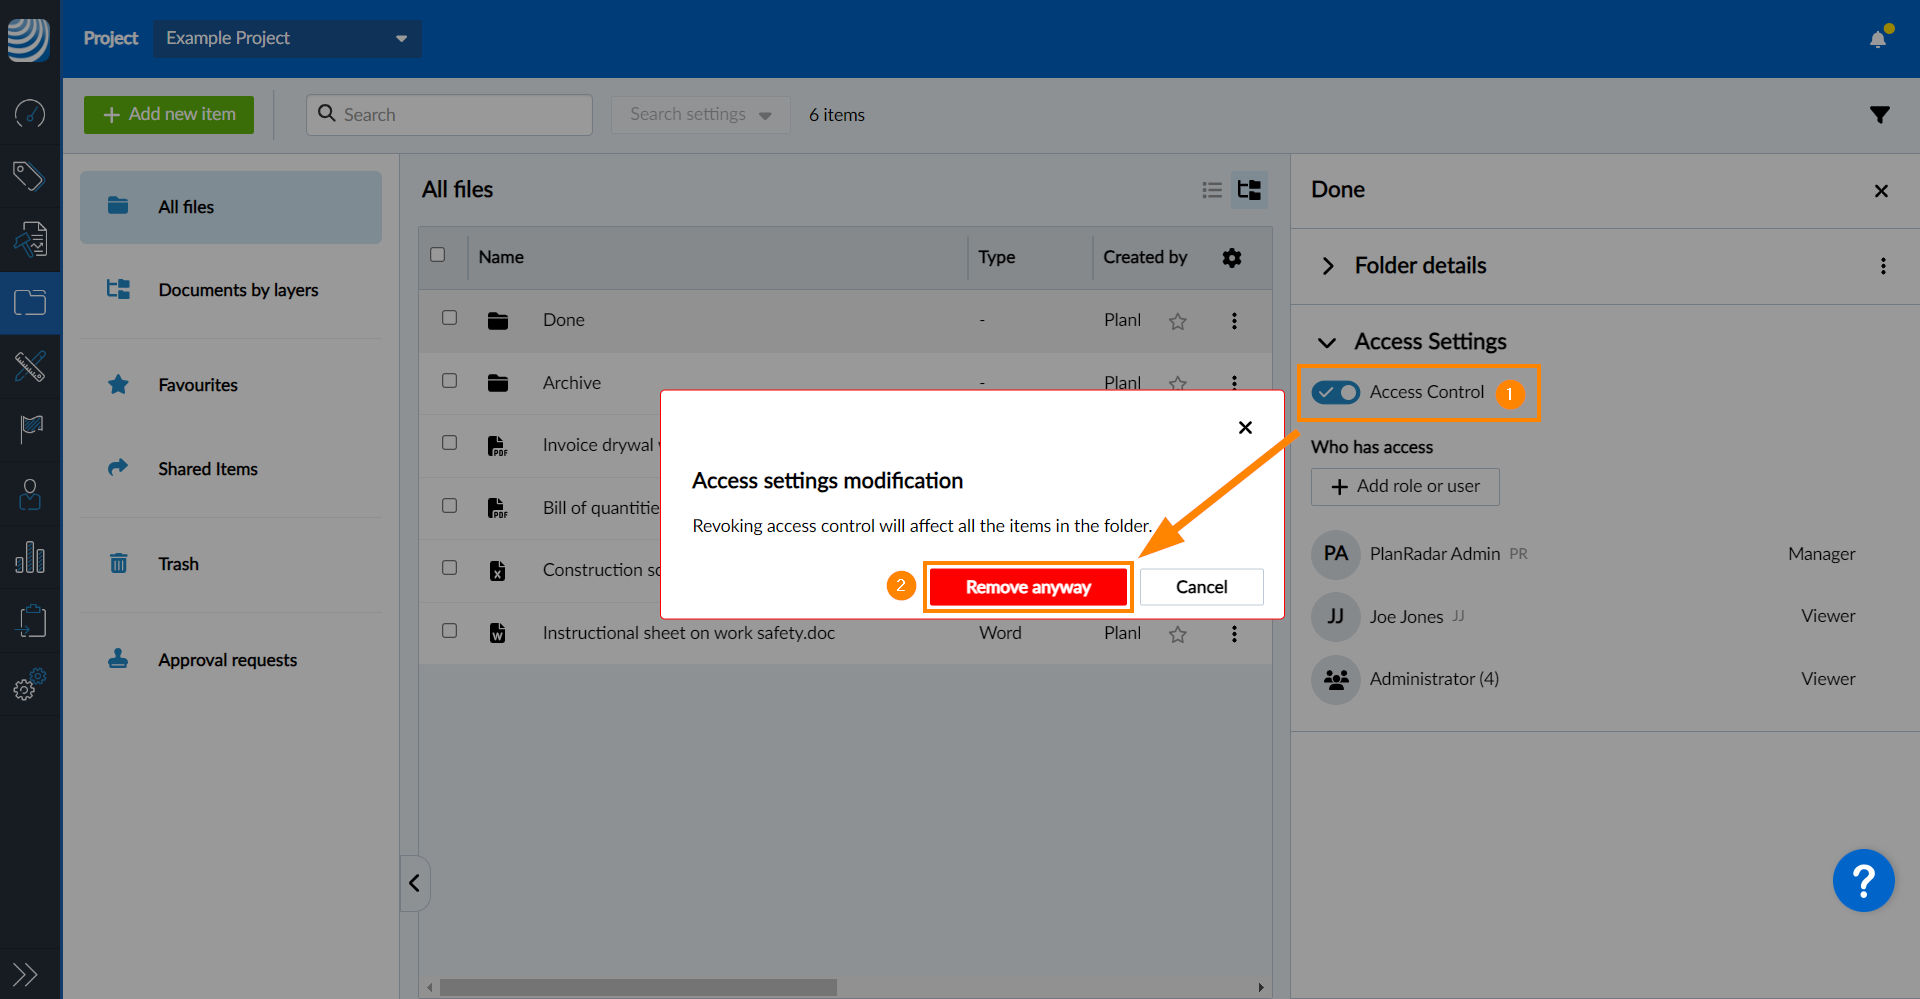Image resolution: width=1920 pixels, height=999 pixels.
Task: Go to Trash in sidebar
Action: 178,564
